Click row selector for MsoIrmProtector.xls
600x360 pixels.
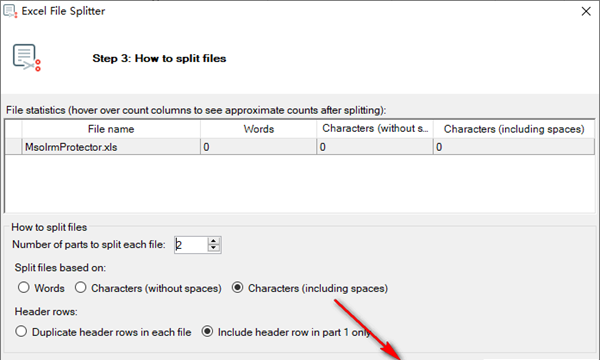[x=14, y=147]
